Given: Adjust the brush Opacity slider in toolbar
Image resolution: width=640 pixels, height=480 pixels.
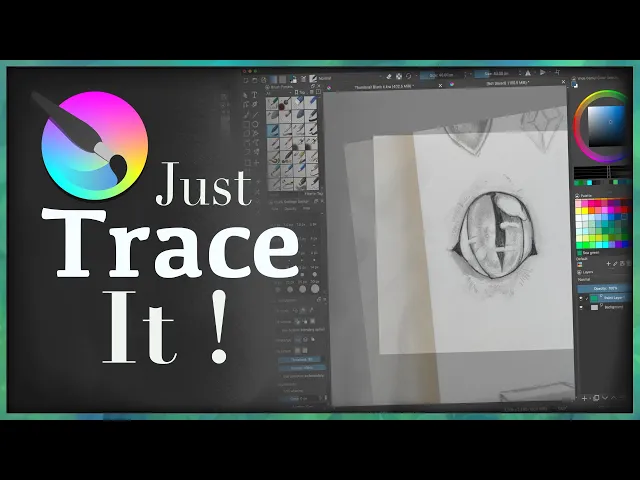Looking at the screenshot, I should (442, 75).
